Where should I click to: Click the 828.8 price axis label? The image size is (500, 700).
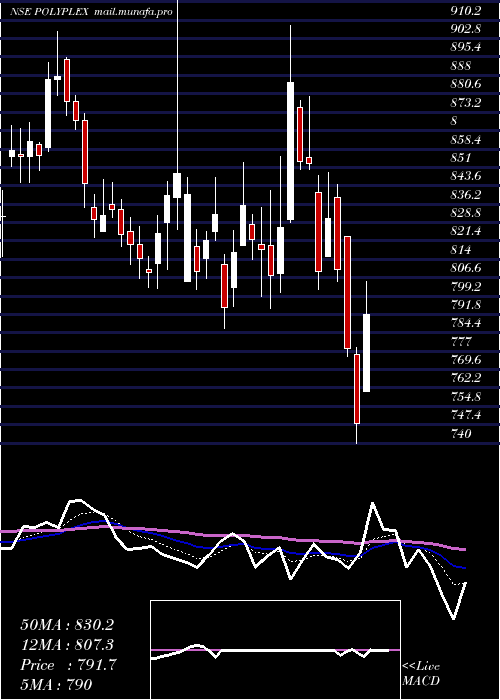click(466, 213)
